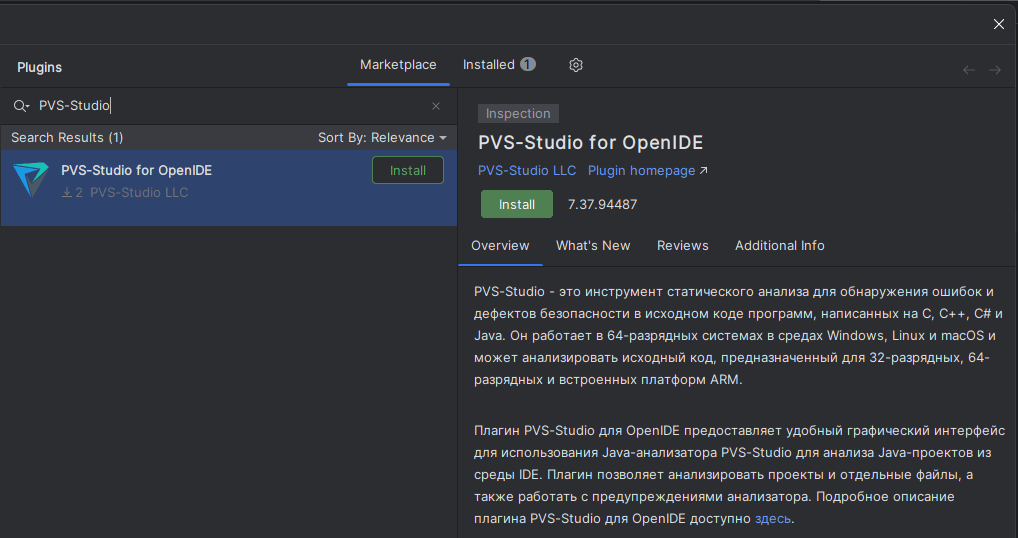Image resolution: width=1018 pixels, height=538 pixels.
Task: Open the What's New tab
Action: point(593,246)
